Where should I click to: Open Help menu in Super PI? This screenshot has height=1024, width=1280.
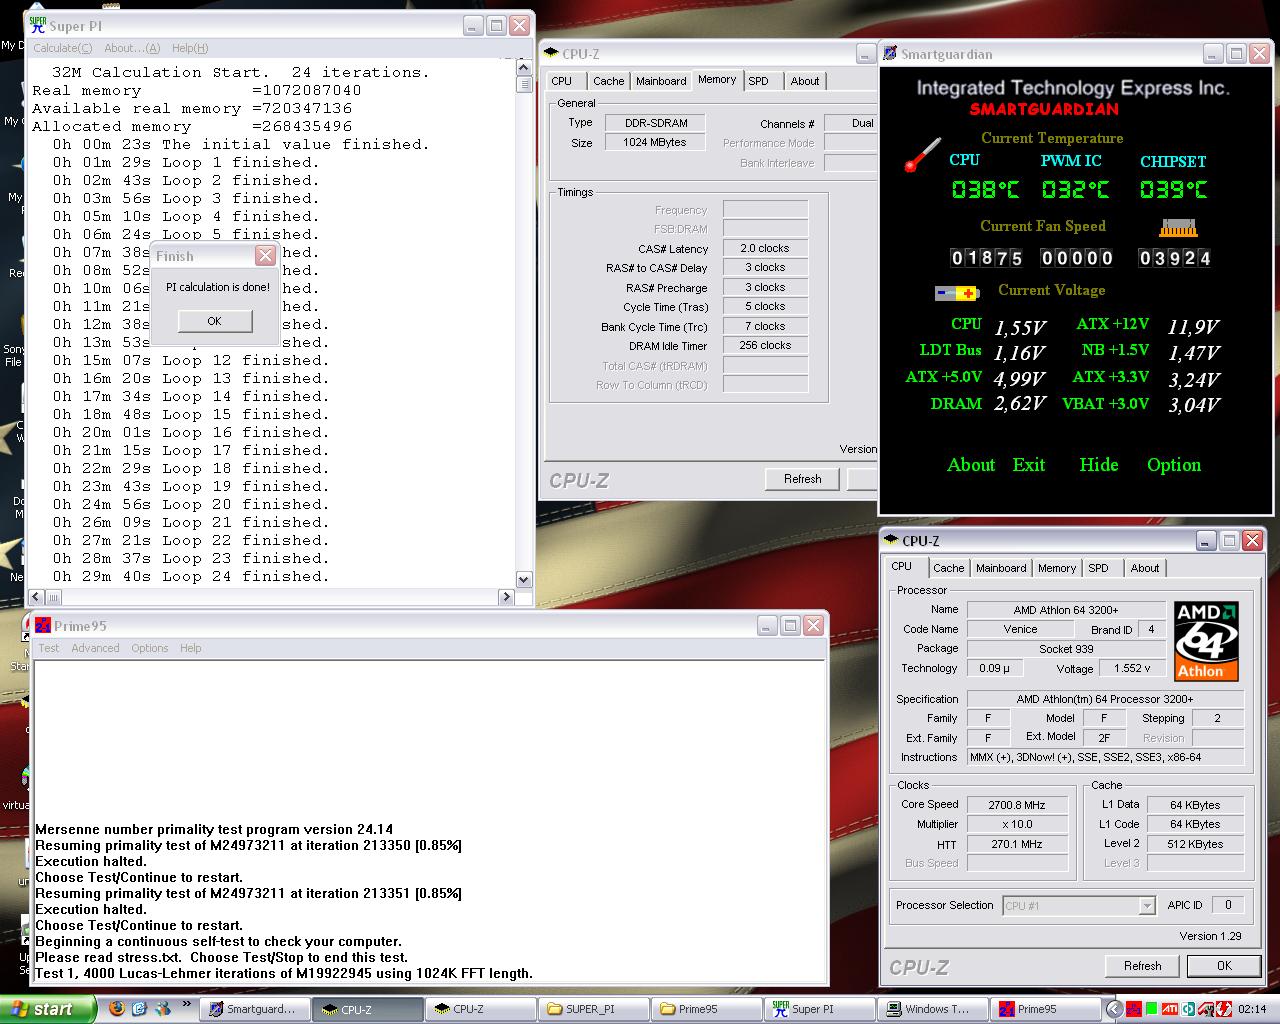click(x=190, y=48)
